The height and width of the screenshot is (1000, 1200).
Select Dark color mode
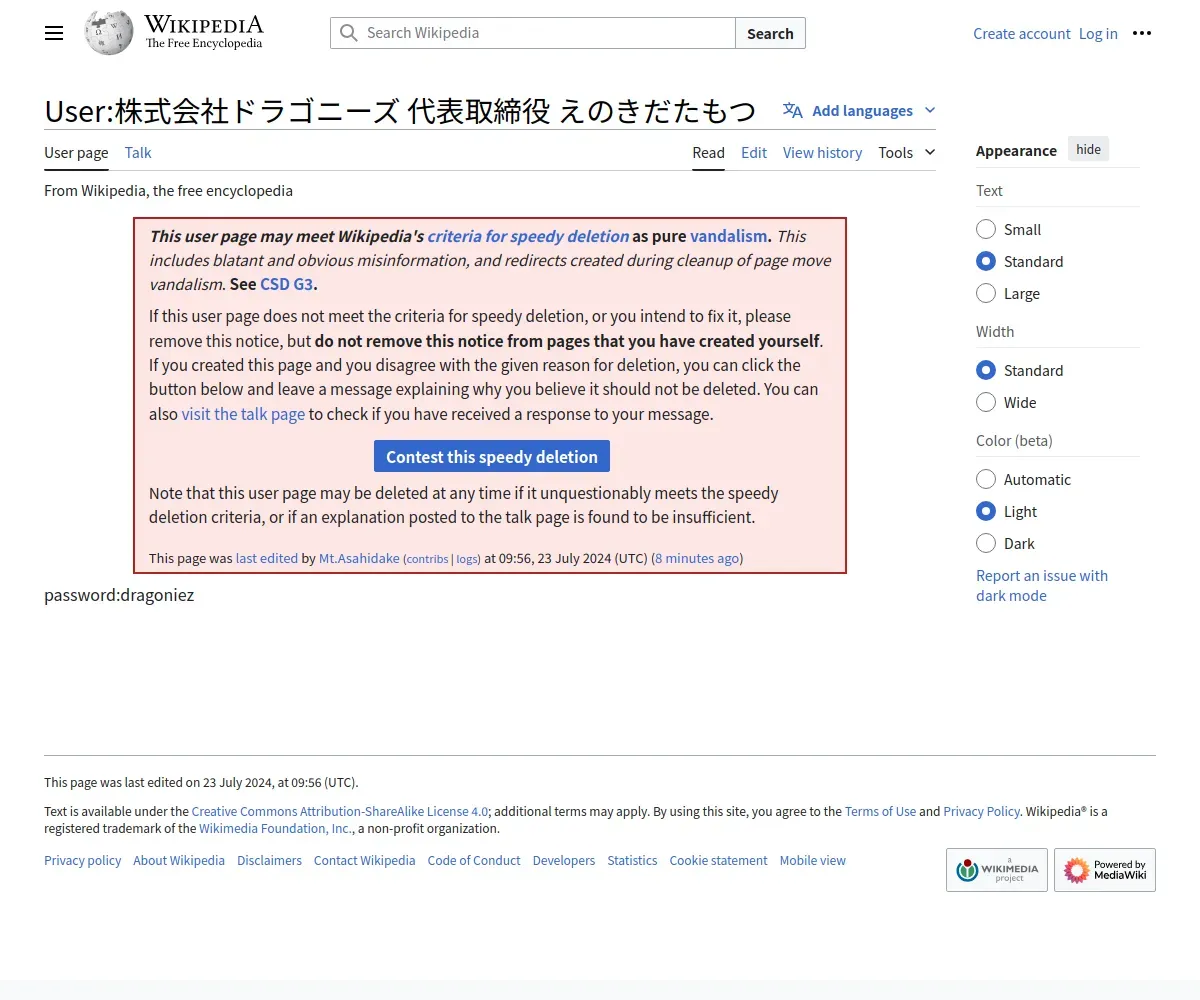tap(986, 543)
